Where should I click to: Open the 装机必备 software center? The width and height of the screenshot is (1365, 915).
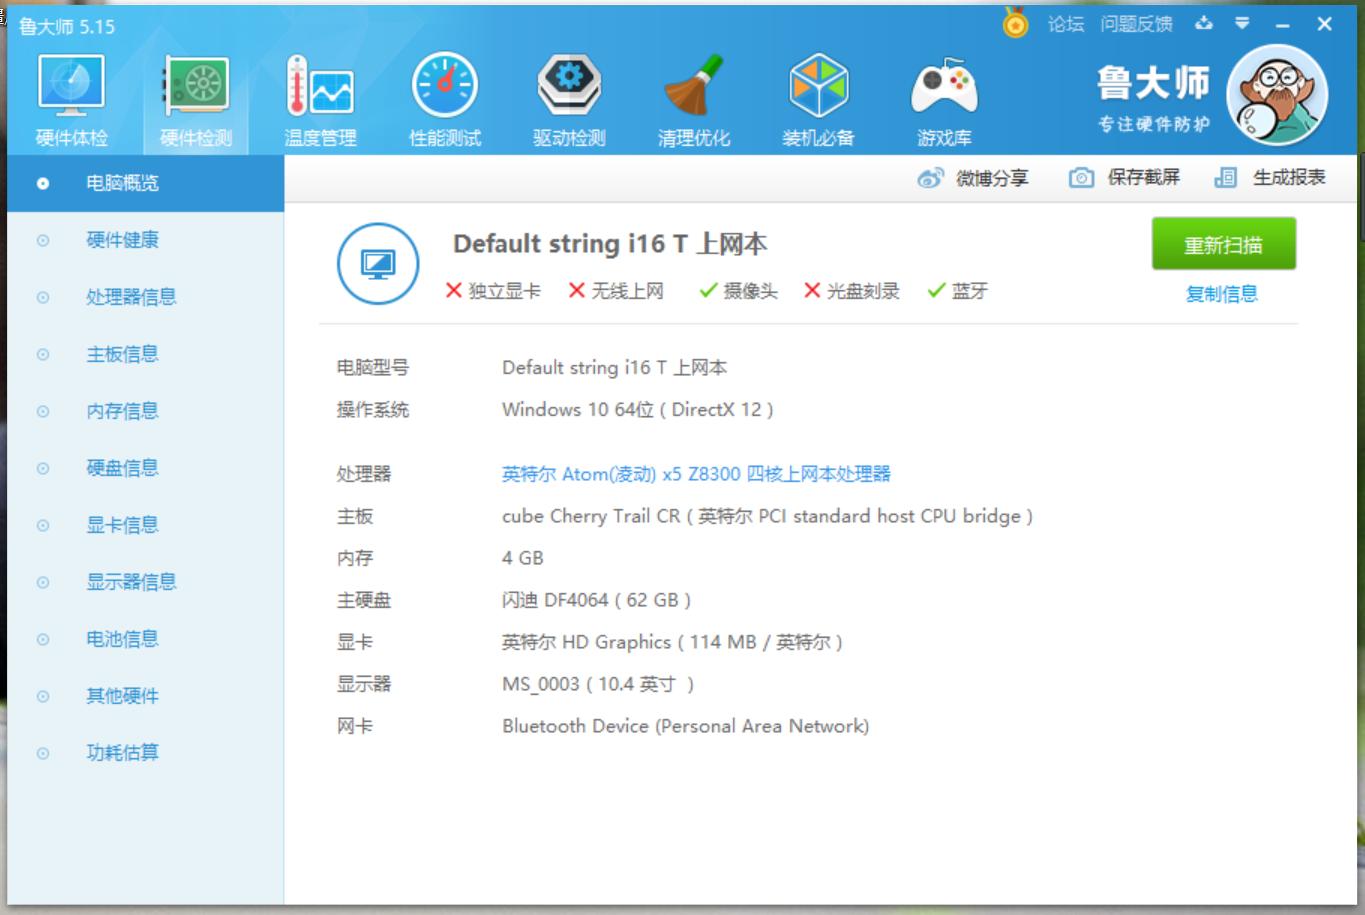tap(819, 97)
